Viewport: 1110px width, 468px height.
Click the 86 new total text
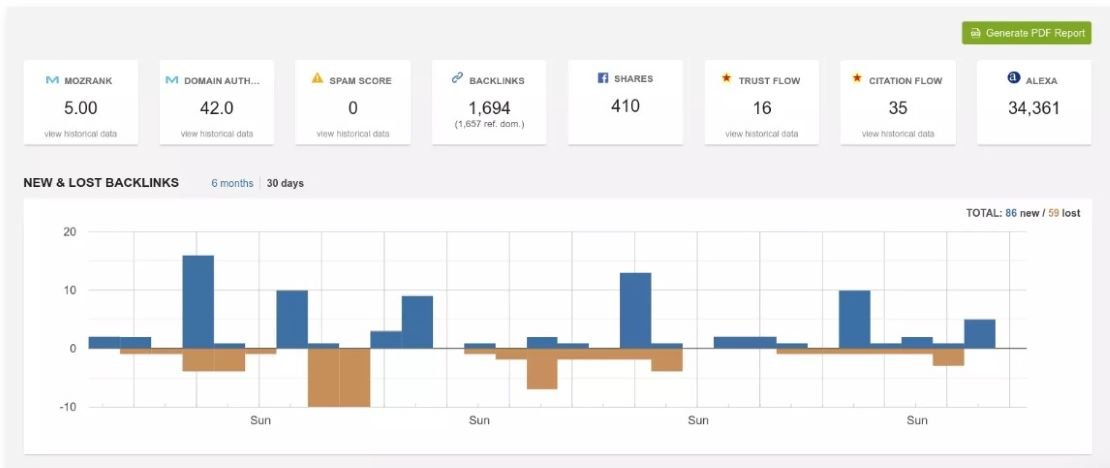[1022, 212]
